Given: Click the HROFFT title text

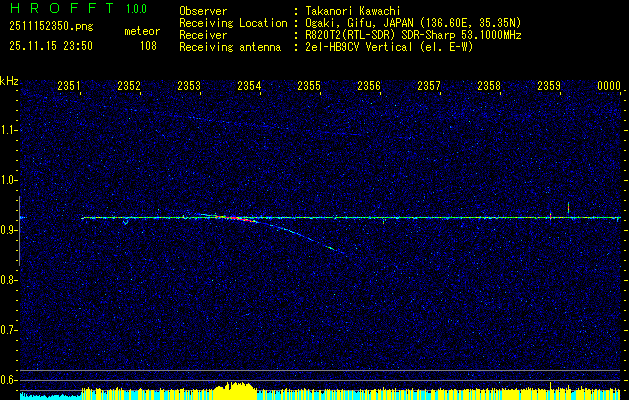Looking at the screenshot, I should tap(62, 8).
